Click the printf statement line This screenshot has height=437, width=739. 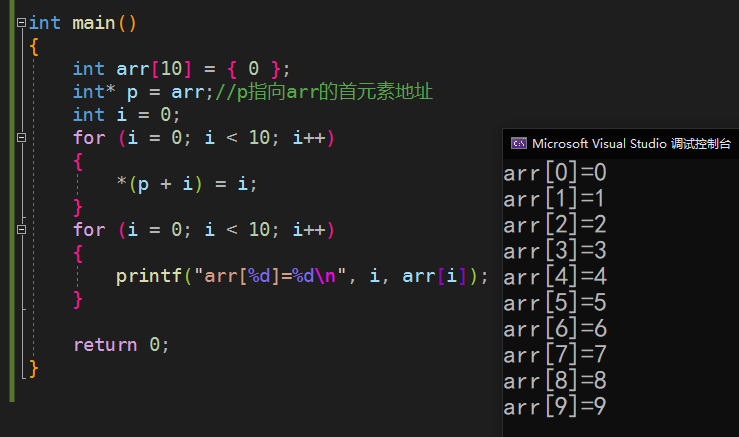point(302,276)
